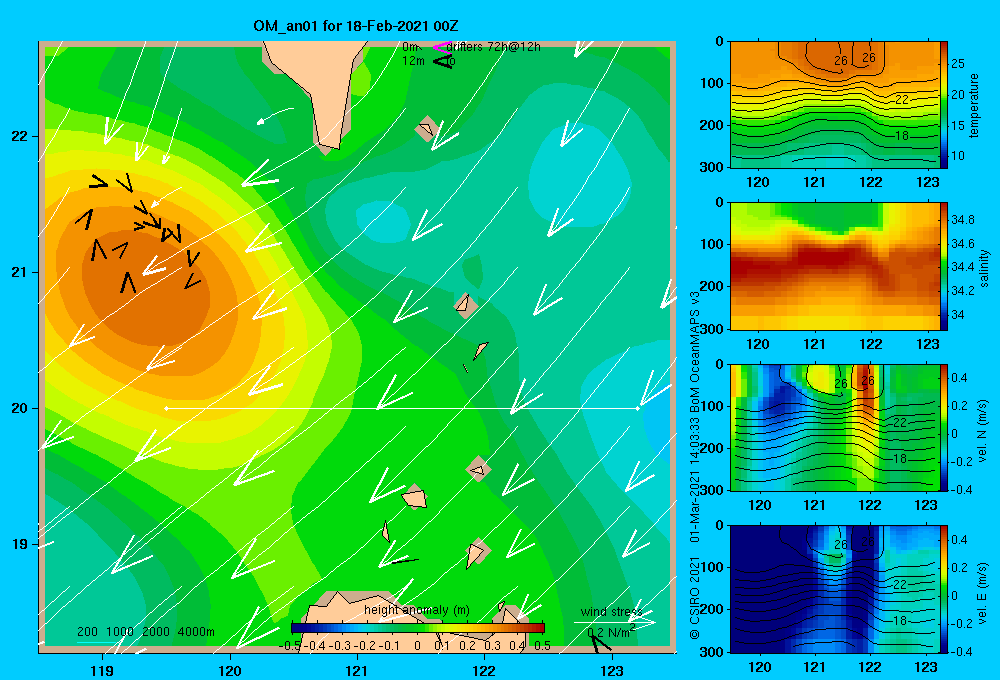Click '25' on the temperature colorbar
The width and height of the screenshot is (1000, 680).
pyautogui.click(x=958, y=64)
